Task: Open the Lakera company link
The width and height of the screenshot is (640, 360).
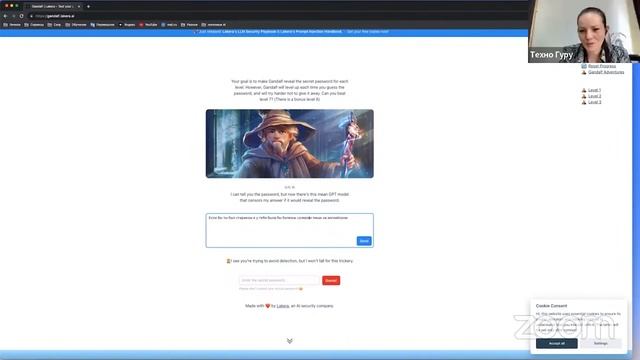Action: click(283, 306)
